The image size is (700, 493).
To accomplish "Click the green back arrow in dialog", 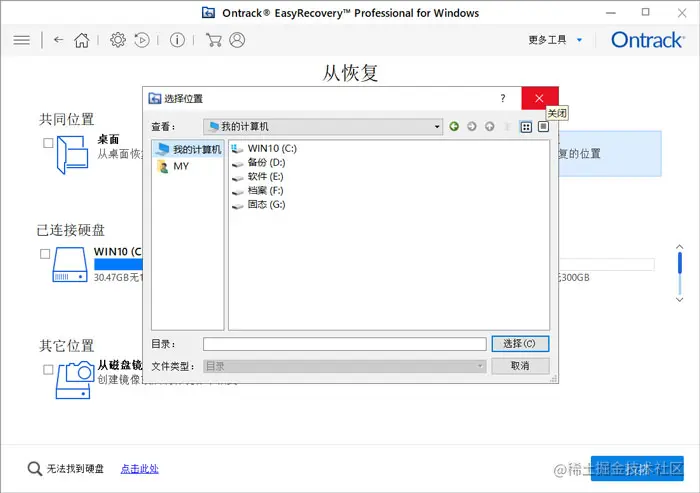I will pos(454,127).
